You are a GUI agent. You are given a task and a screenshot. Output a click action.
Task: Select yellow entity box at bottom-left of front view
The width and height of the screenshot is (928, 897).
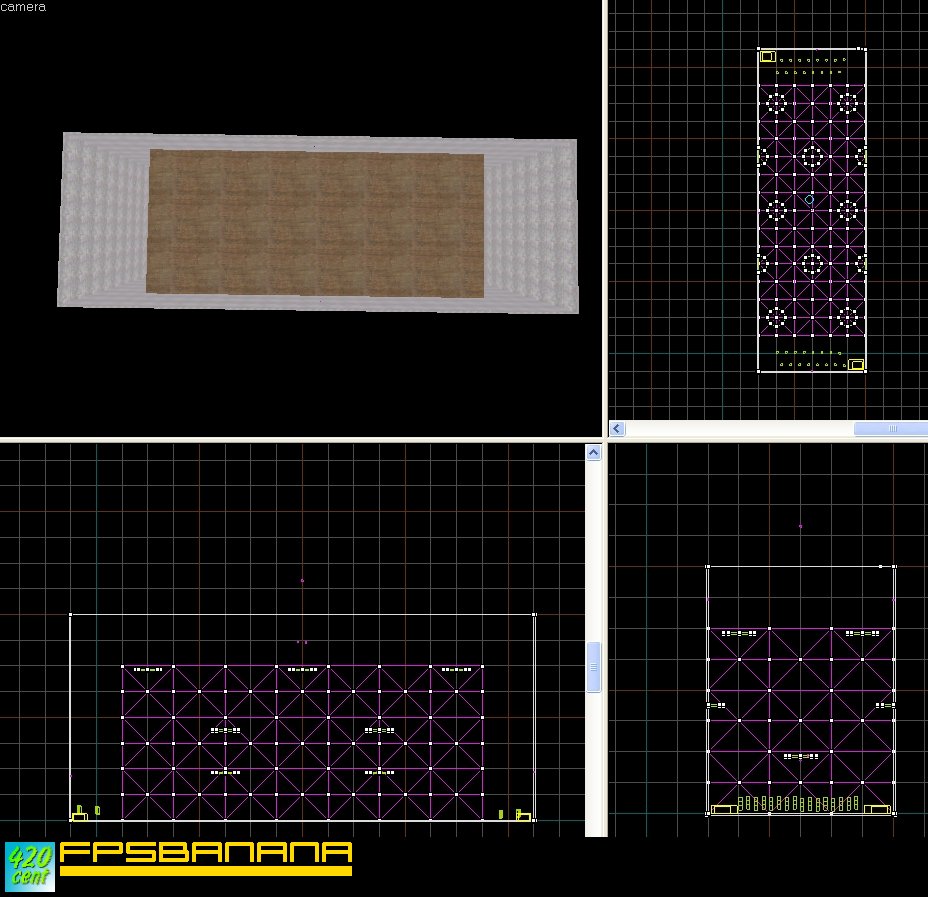pyautogui.click(x=79, y=815)
